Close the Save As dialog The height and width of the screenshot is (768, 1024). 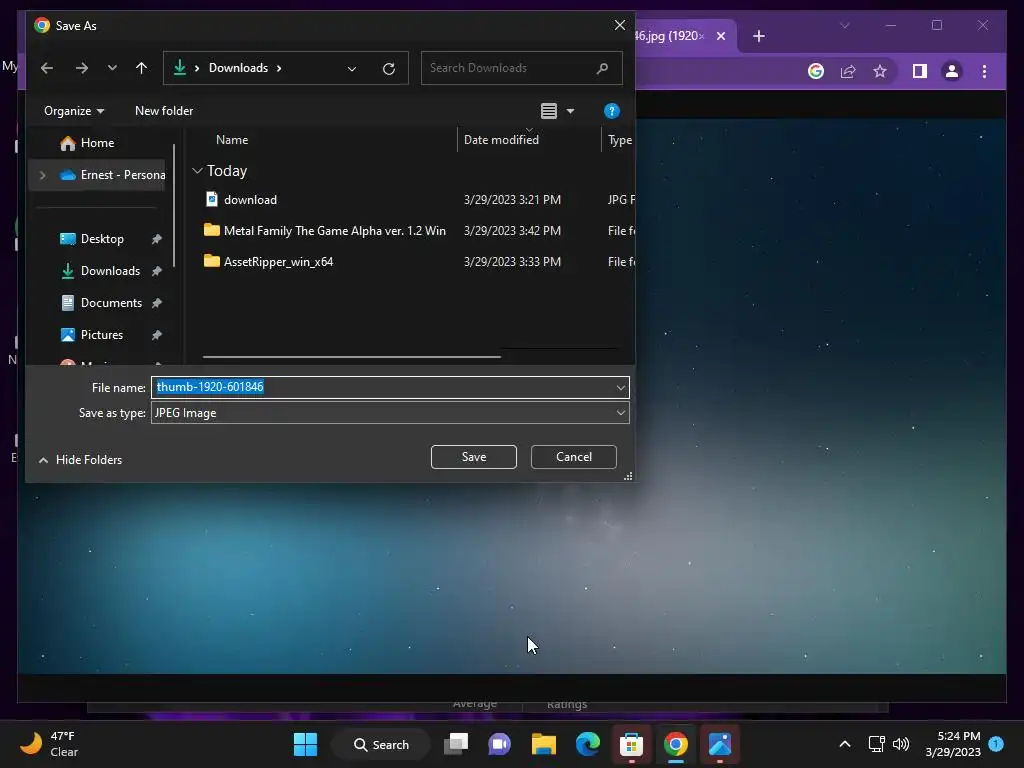click(620, 25)
